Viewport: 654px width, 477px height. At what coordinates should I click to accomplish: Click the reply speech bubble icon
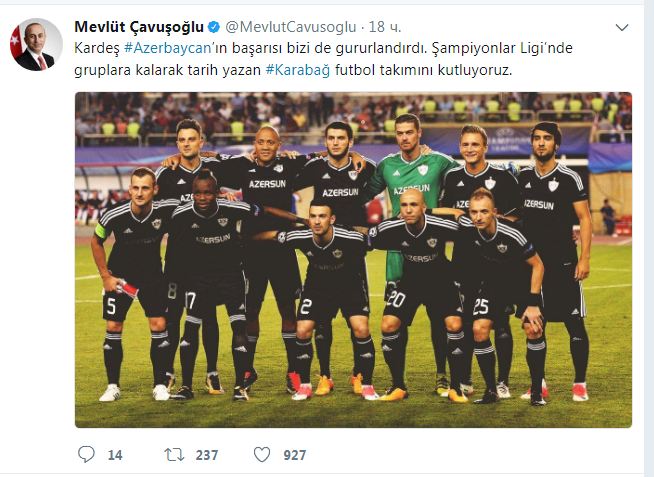click(86, 454)
